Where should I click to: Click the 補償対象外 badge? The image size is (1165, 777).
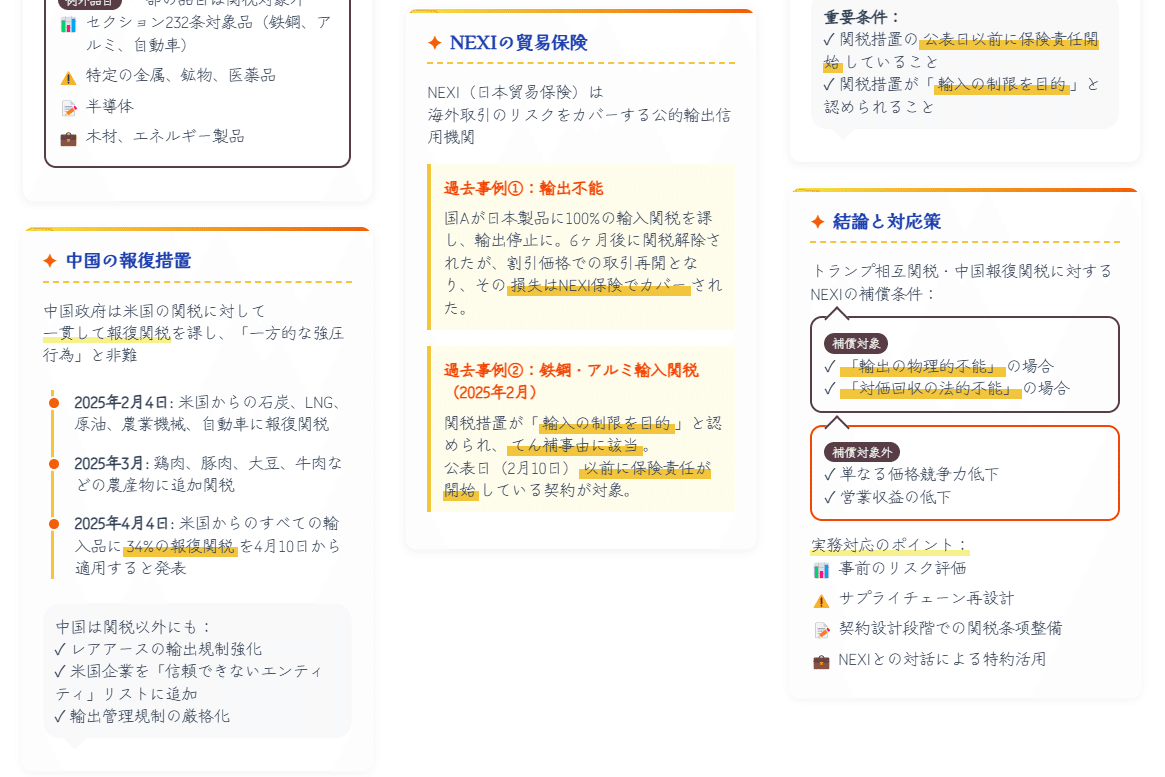862,452
